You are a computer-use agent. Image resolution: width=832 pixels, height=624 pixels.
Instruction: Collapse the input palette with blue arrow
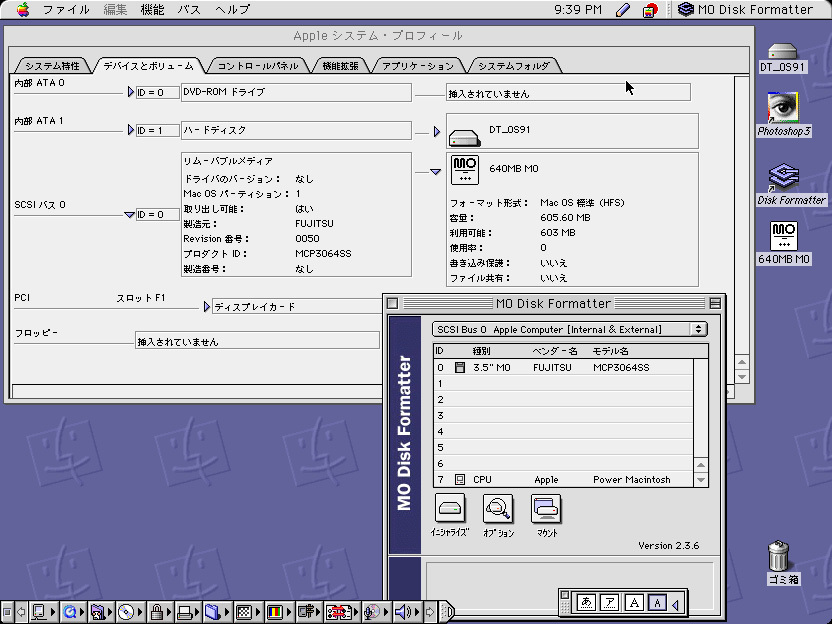click(675, 604)
